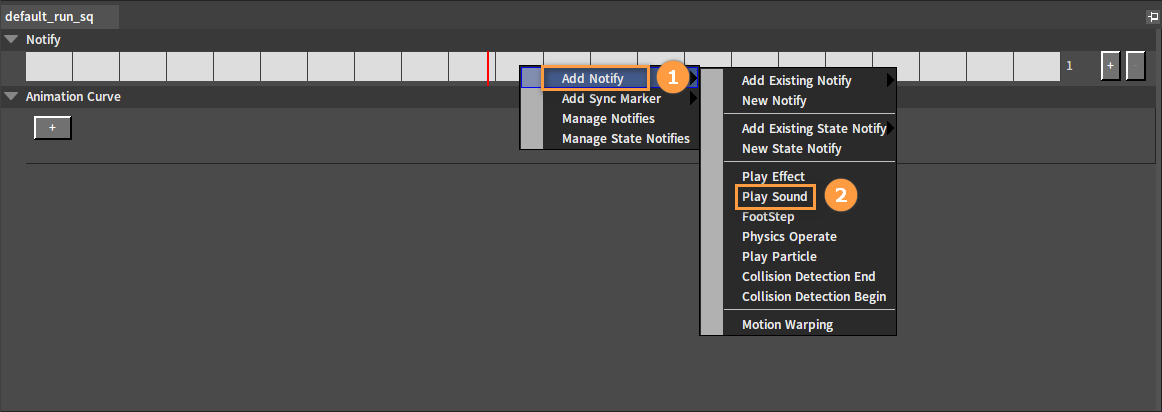Add a new Animation Curve with plus button
Viewport: 1162px width, 412px height.
52,128
